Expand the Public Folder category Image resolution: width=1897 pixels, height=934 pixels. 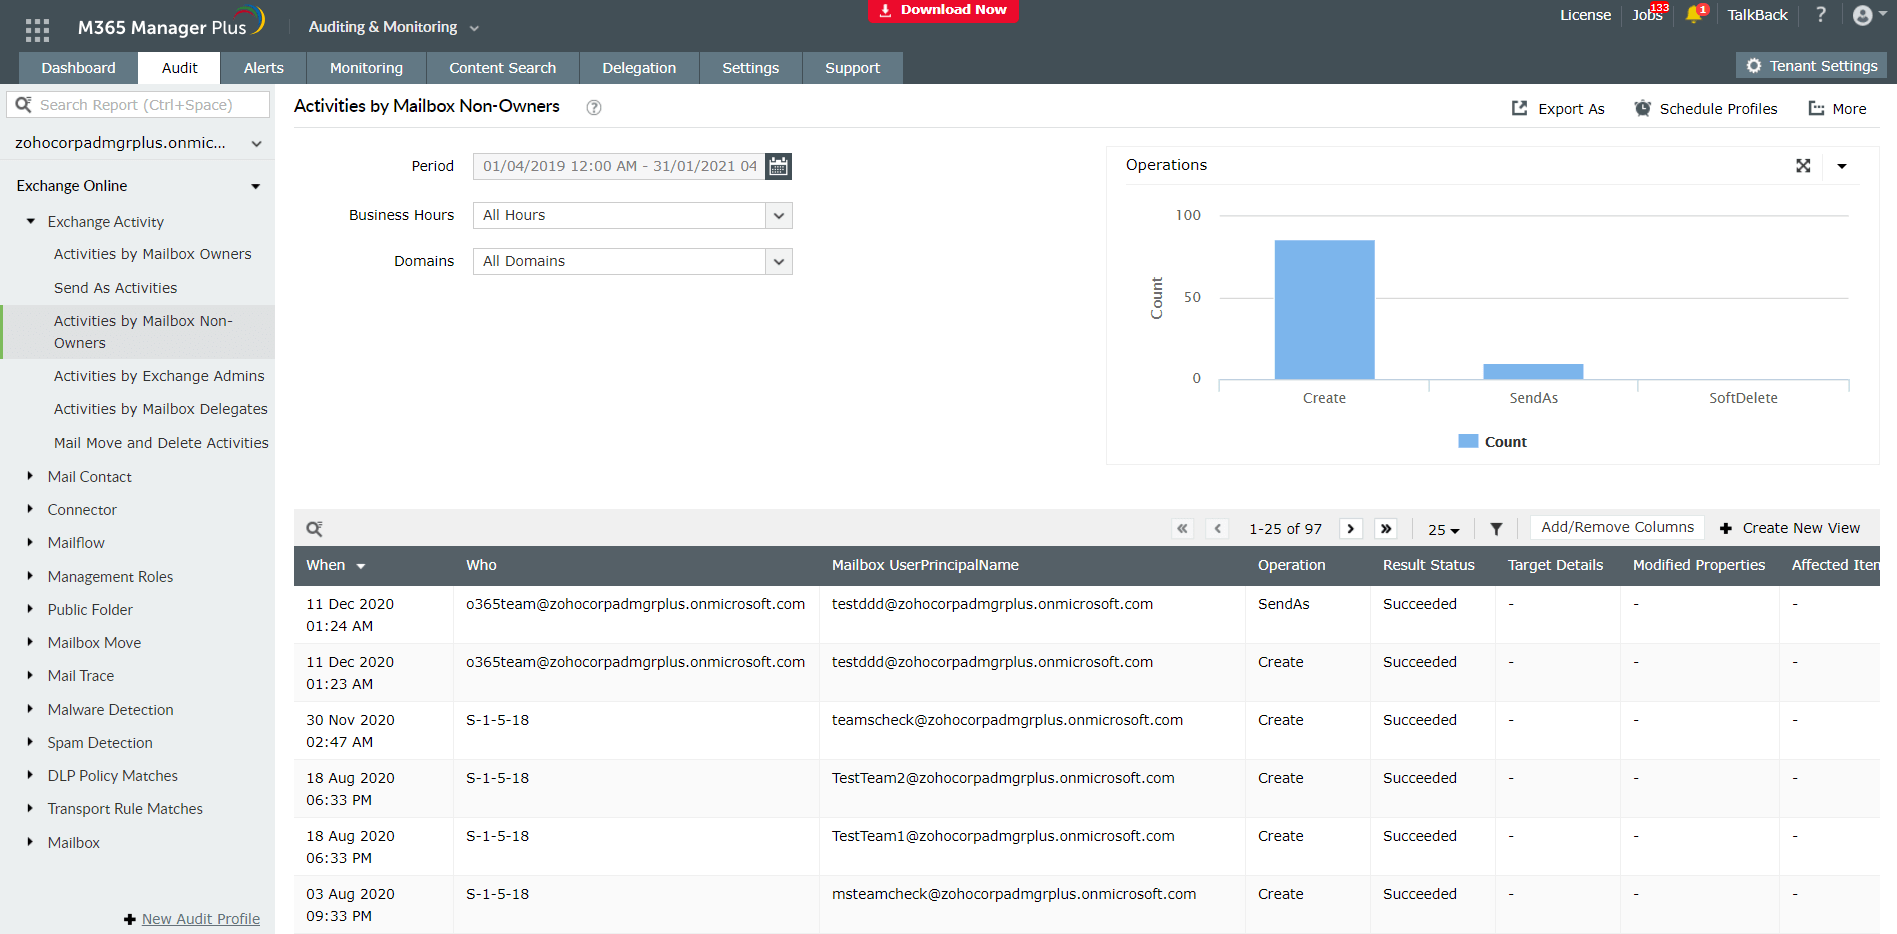click(30, 609)
